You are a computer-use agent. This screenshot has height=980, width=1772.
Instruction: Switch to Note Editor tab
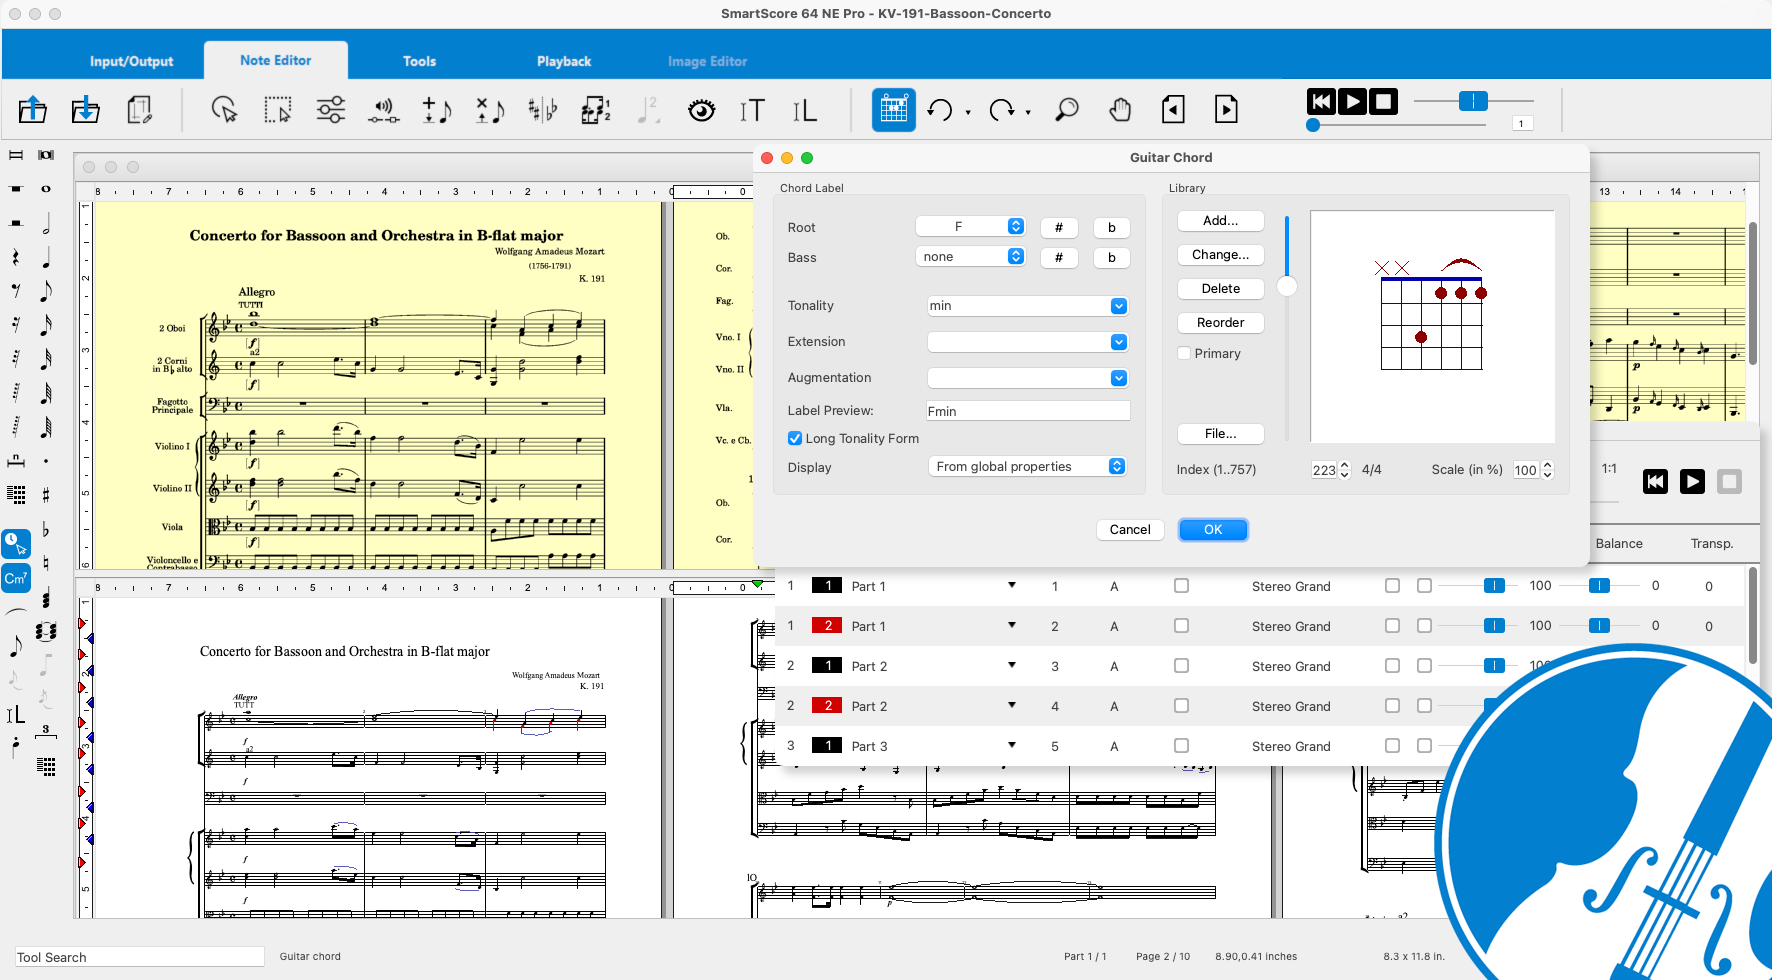276,60
